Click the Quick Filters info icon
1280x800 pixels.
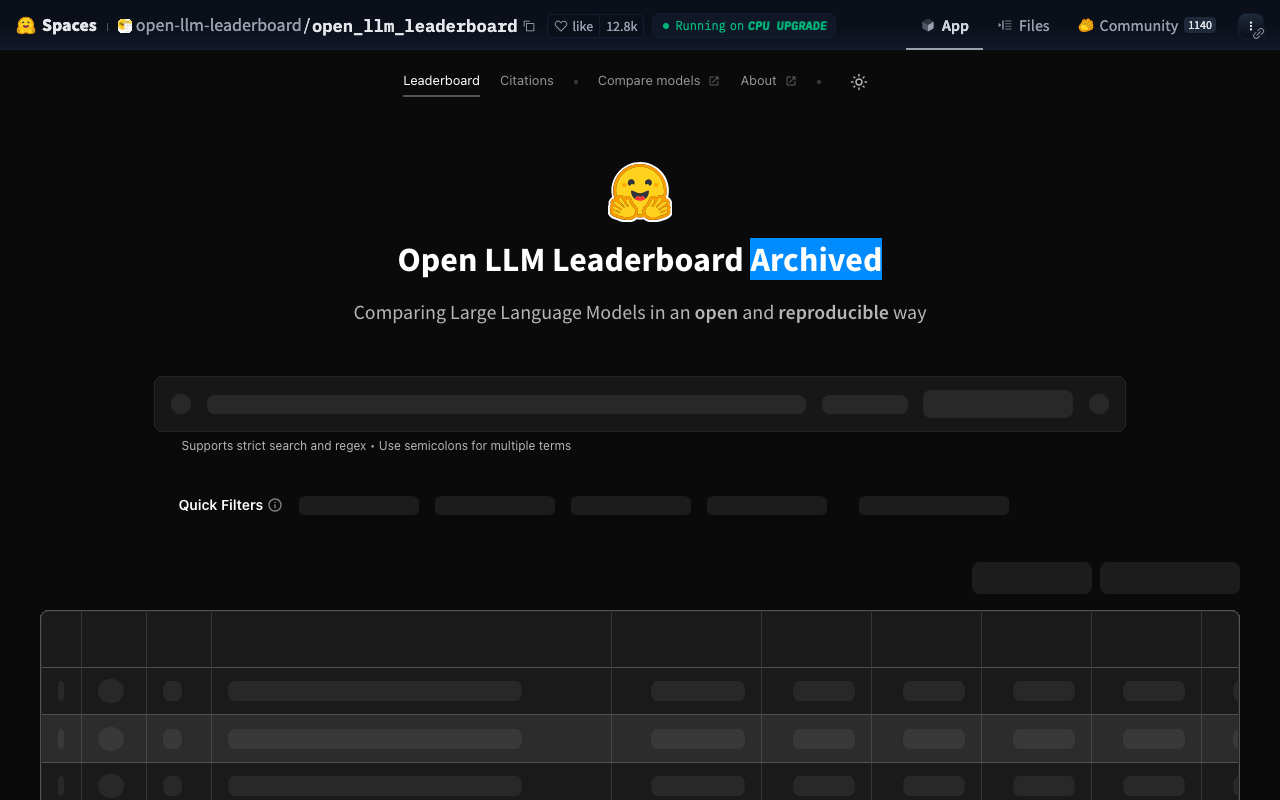pos(275,505)
